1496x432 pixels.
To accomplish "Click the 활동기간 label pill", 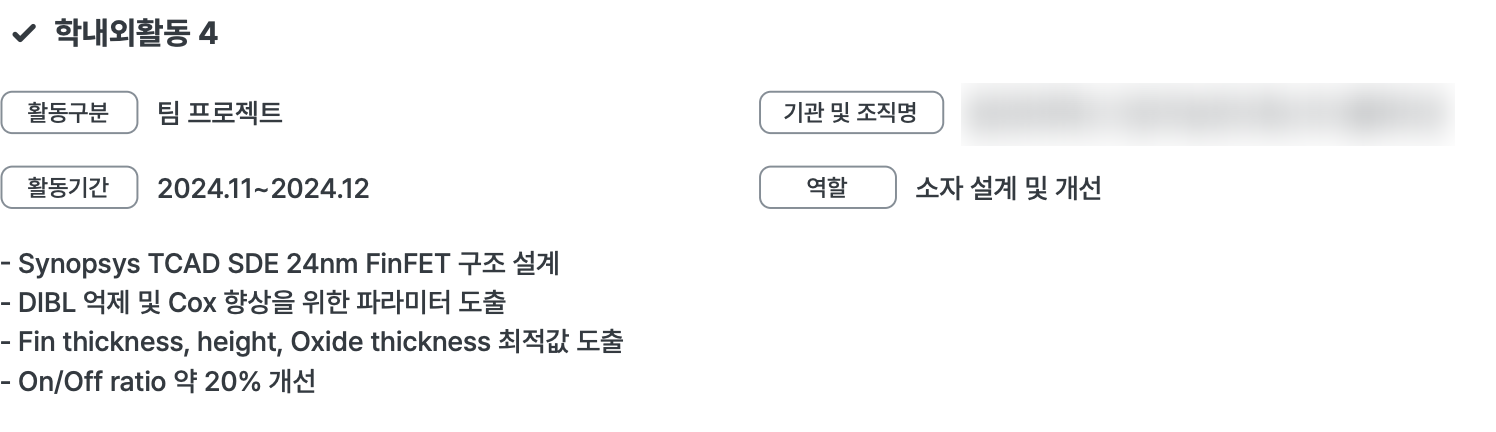I will tap(69, 188).
